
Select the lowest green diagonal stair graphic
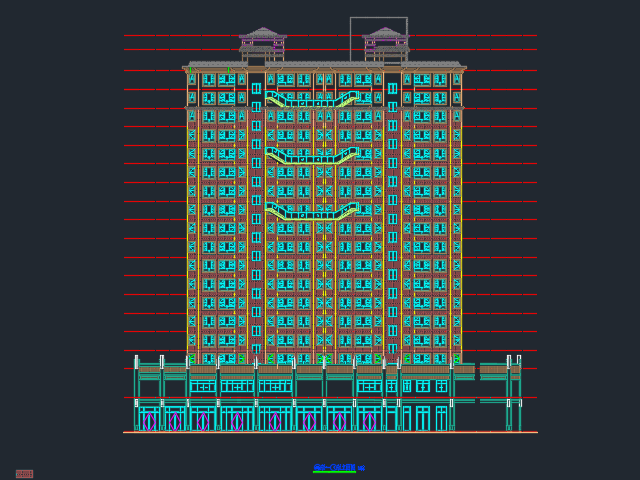312,211
